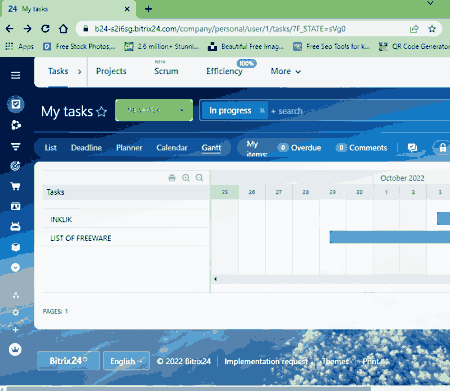Expand the Tasks section chevron
Image resolution: width=450 pixels, height=391 pixels.
coord(79,71)
